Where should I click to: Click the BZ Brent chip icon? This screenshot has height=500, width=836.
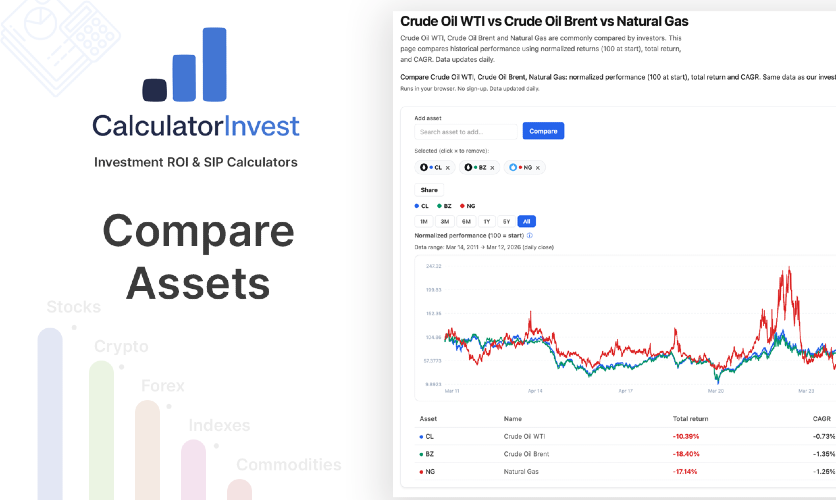tap(468, 167)
